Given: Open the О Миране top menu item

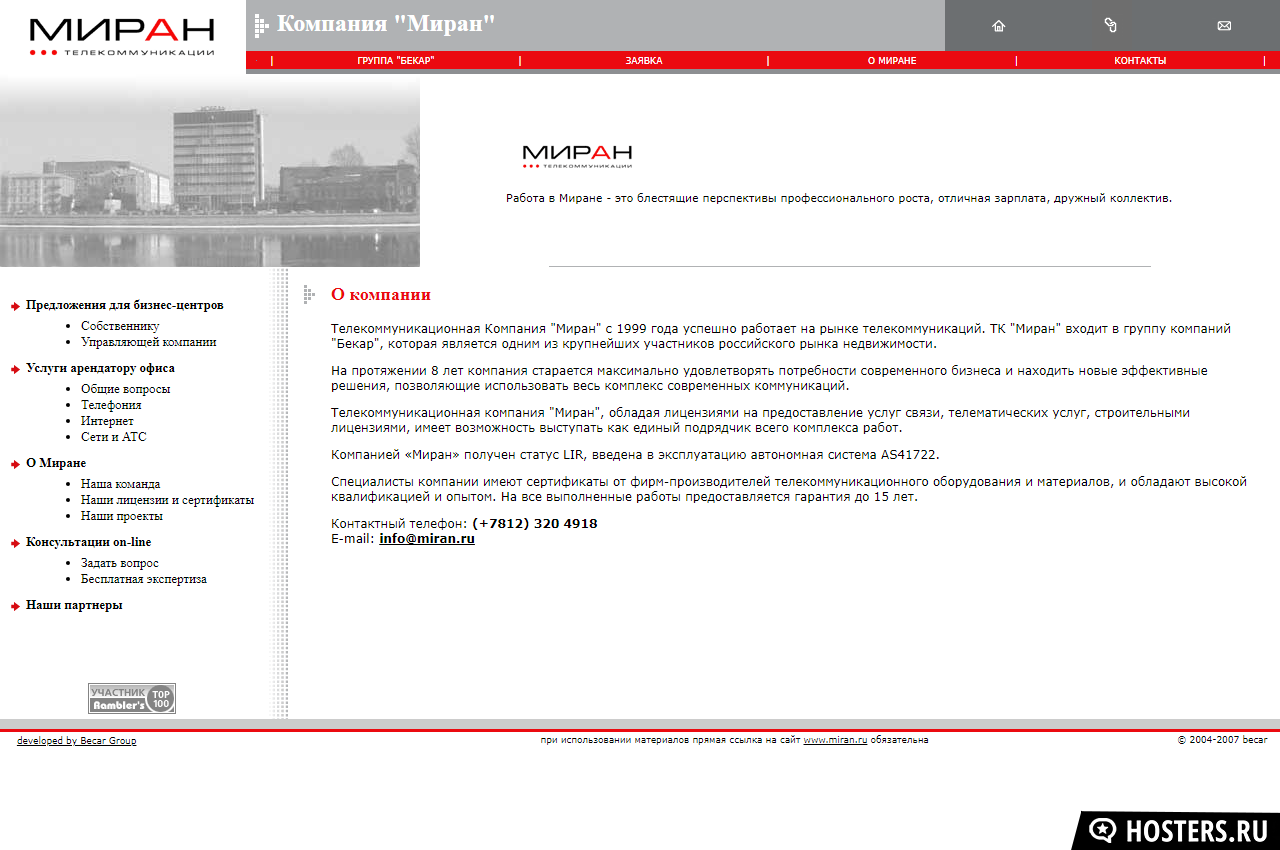Looking at the screenshot, I should click(892, 61).
